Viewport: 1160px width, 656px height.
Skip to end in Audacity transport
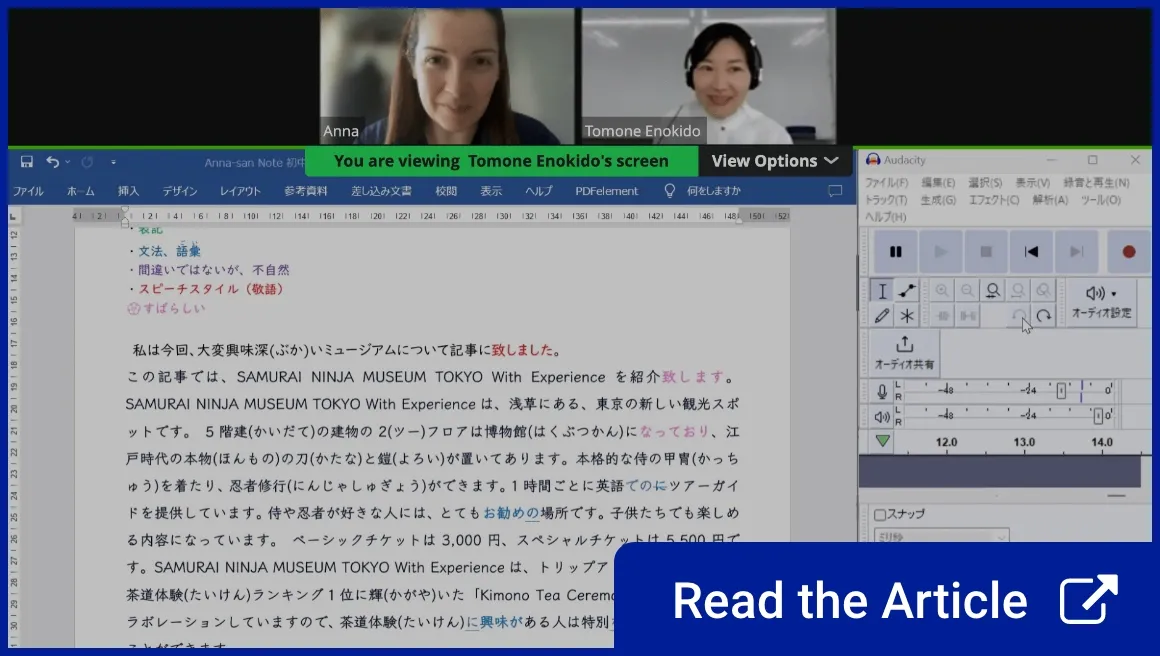[1076, 251]
